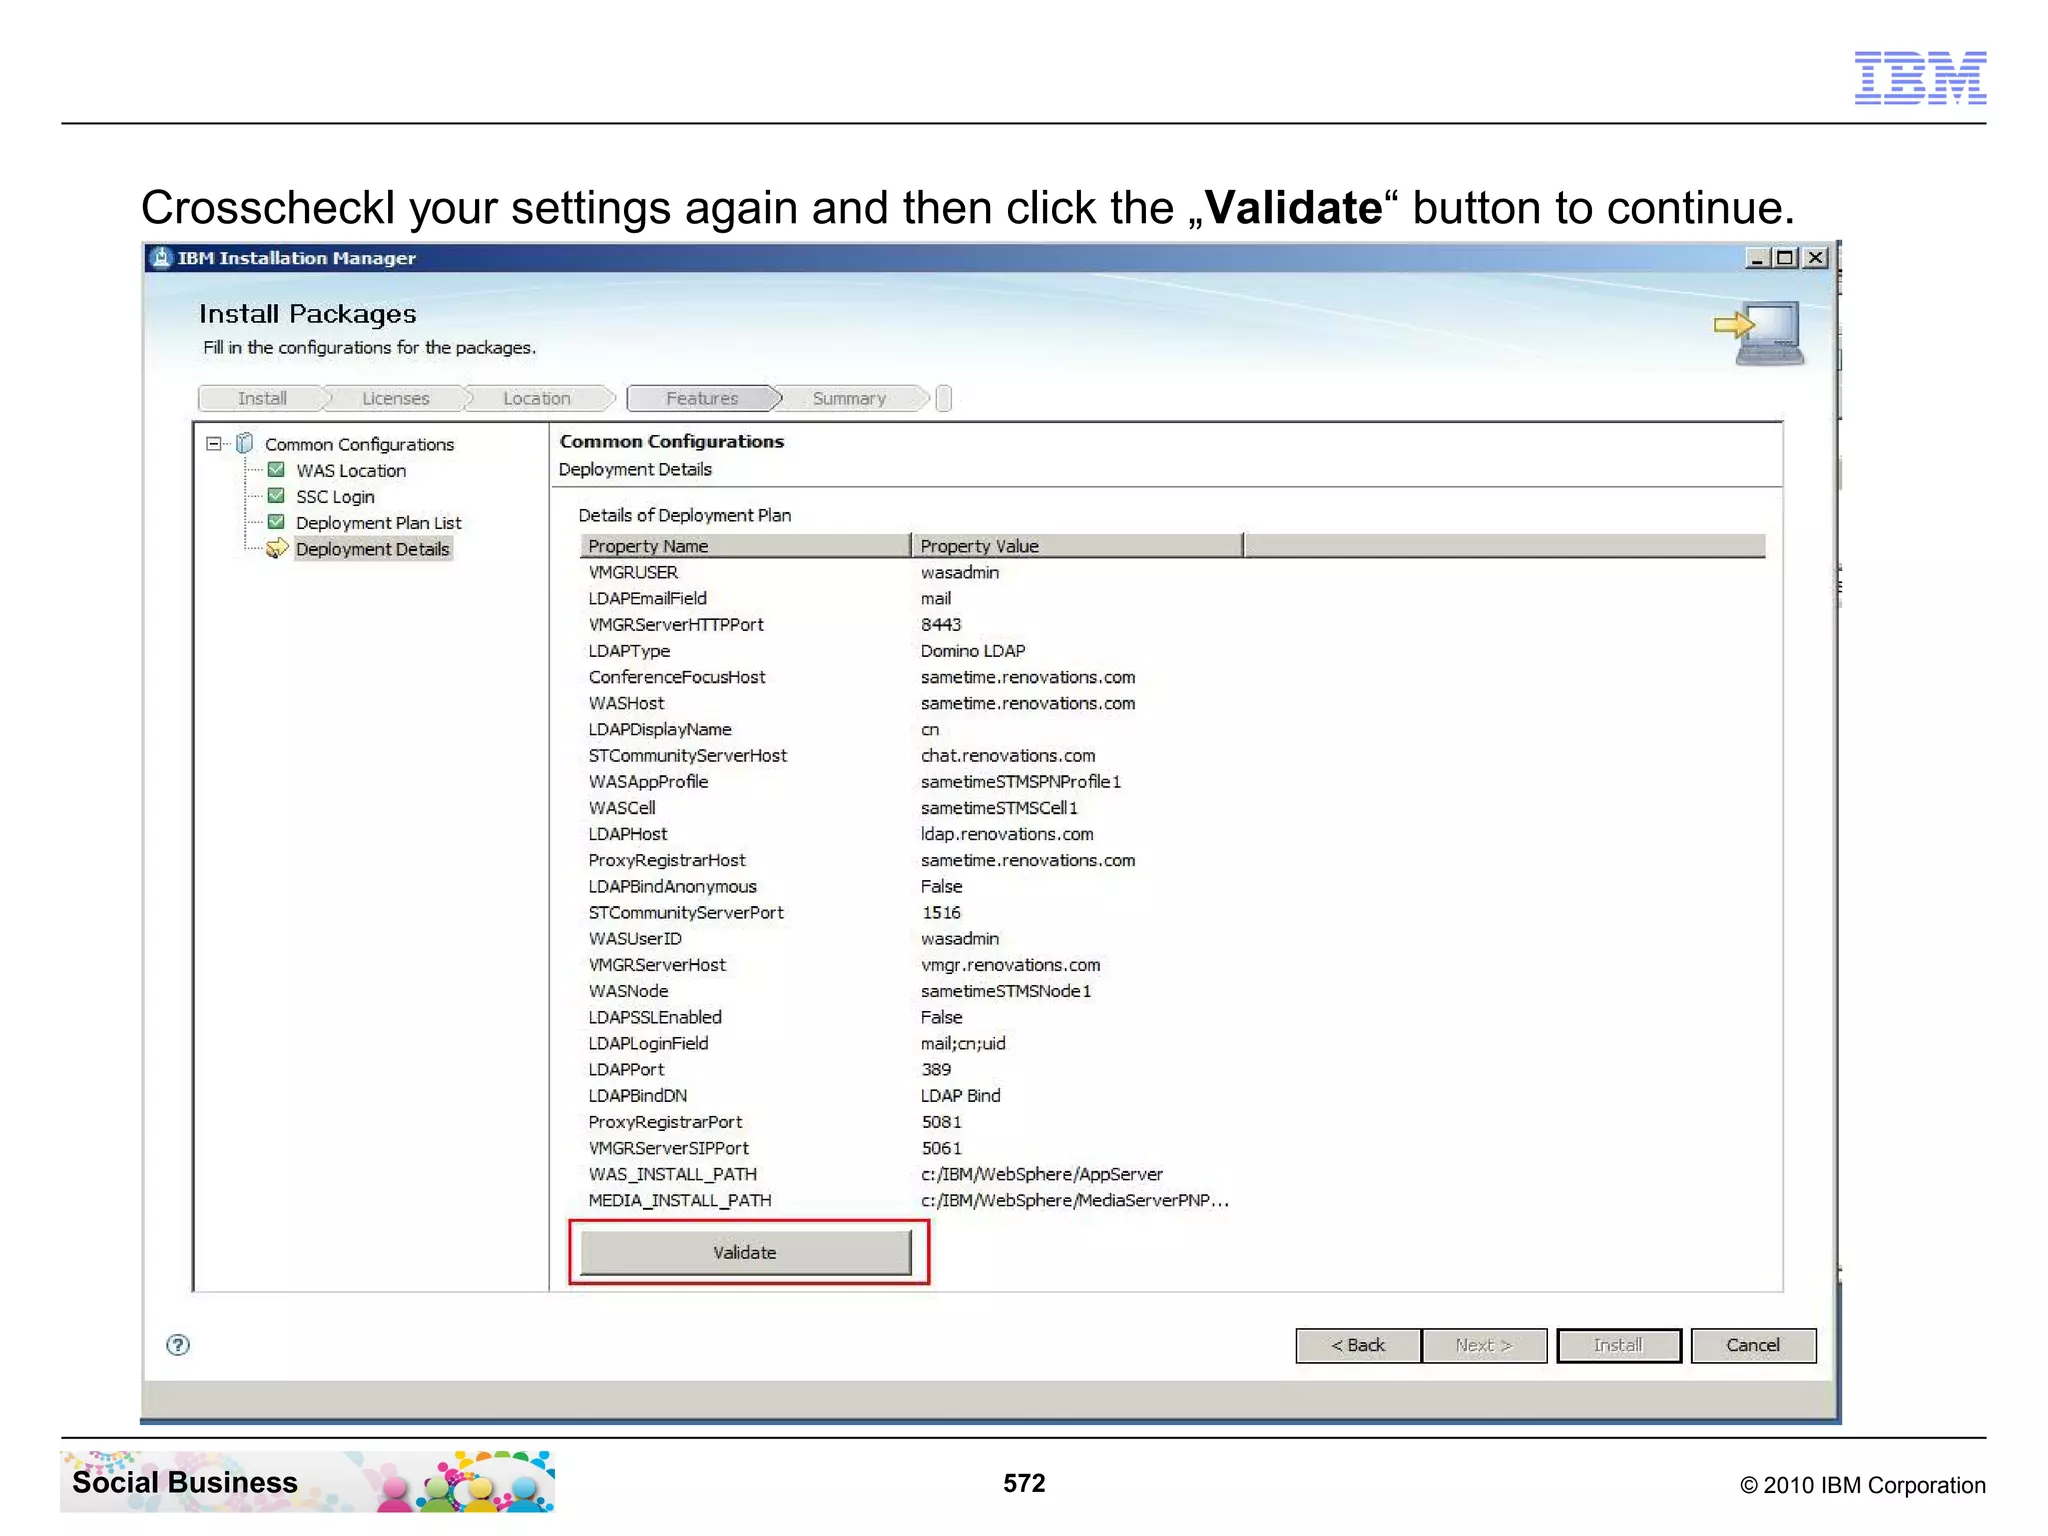2048x1536 pixels.
Task: Click the disabled Next button
Action: point(1484,1345)
